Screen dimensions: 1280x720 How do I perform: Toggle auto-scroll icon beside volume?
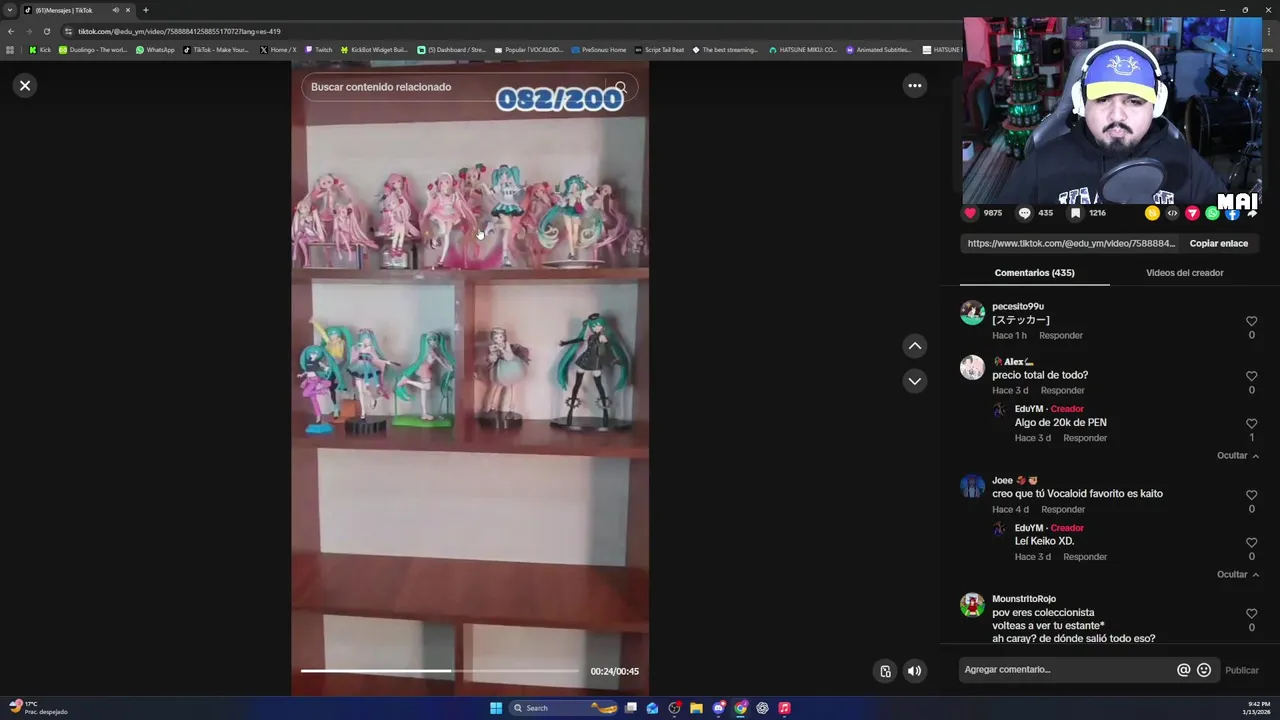(x=885, y=671)
